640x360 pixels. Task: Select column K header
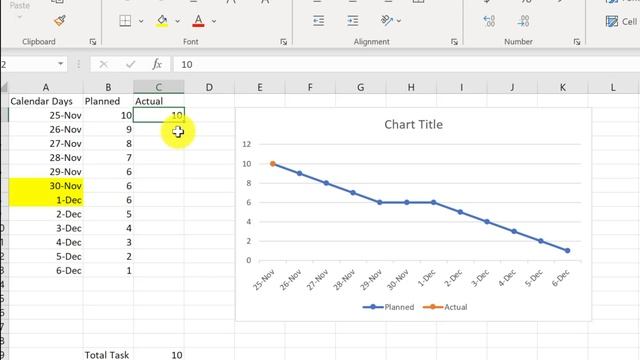point(563,87)
